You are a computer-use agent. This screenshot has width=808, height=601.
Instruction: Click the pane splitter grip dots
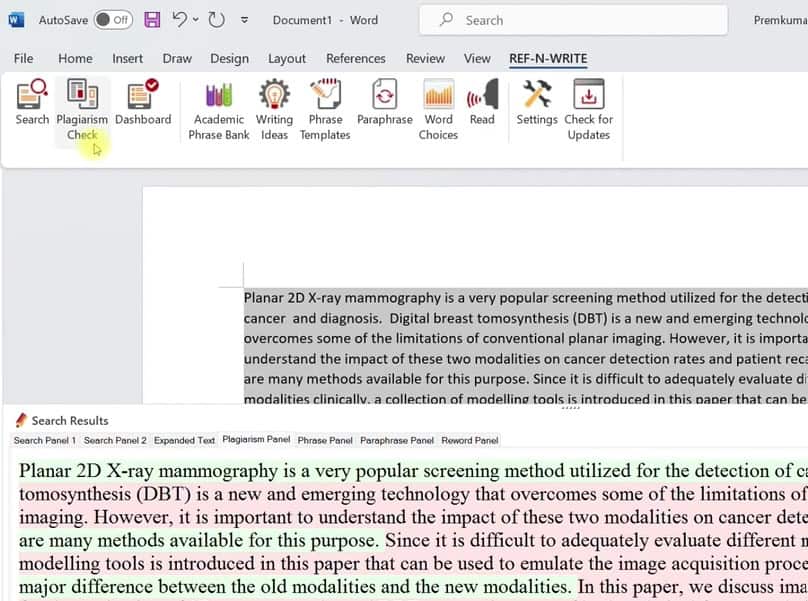[x=570, y=407]
